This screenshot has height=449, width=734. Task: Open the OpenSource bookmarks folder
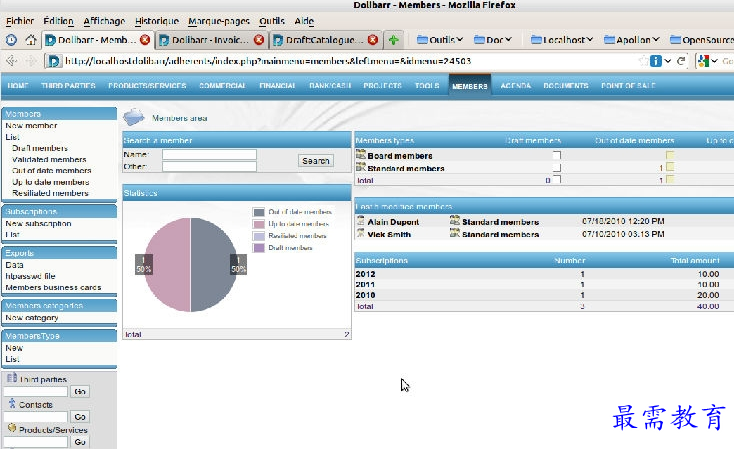tap(702, 40)
